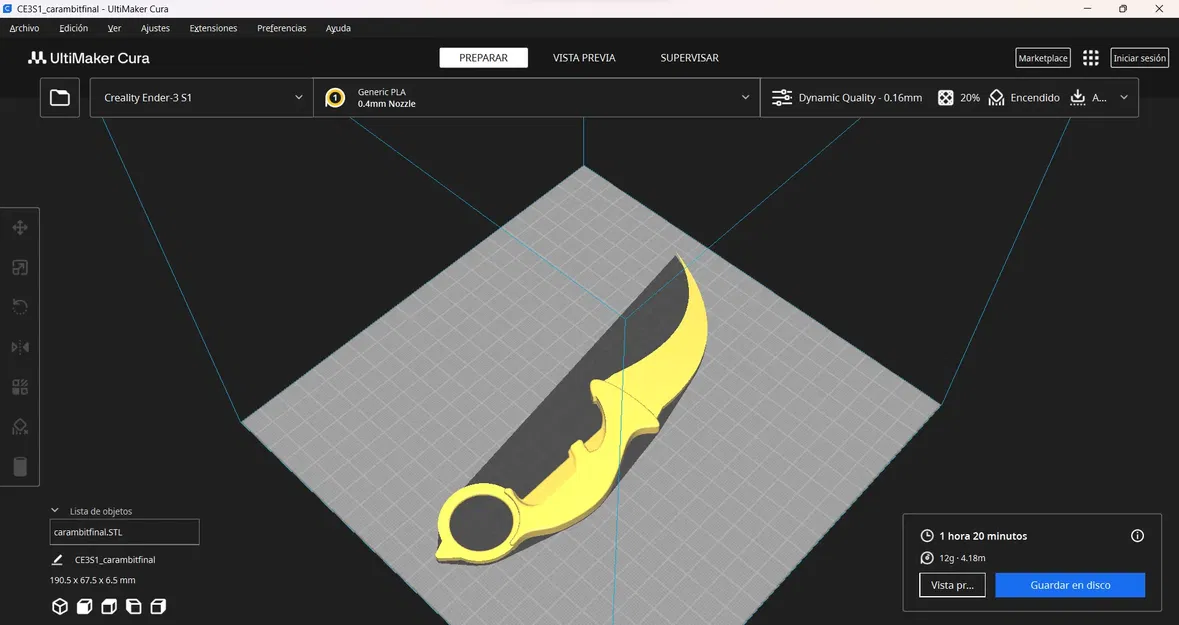Screen dimensions: 1179x625
Task: Open the file folder icon
Action: tap(59, 96)
